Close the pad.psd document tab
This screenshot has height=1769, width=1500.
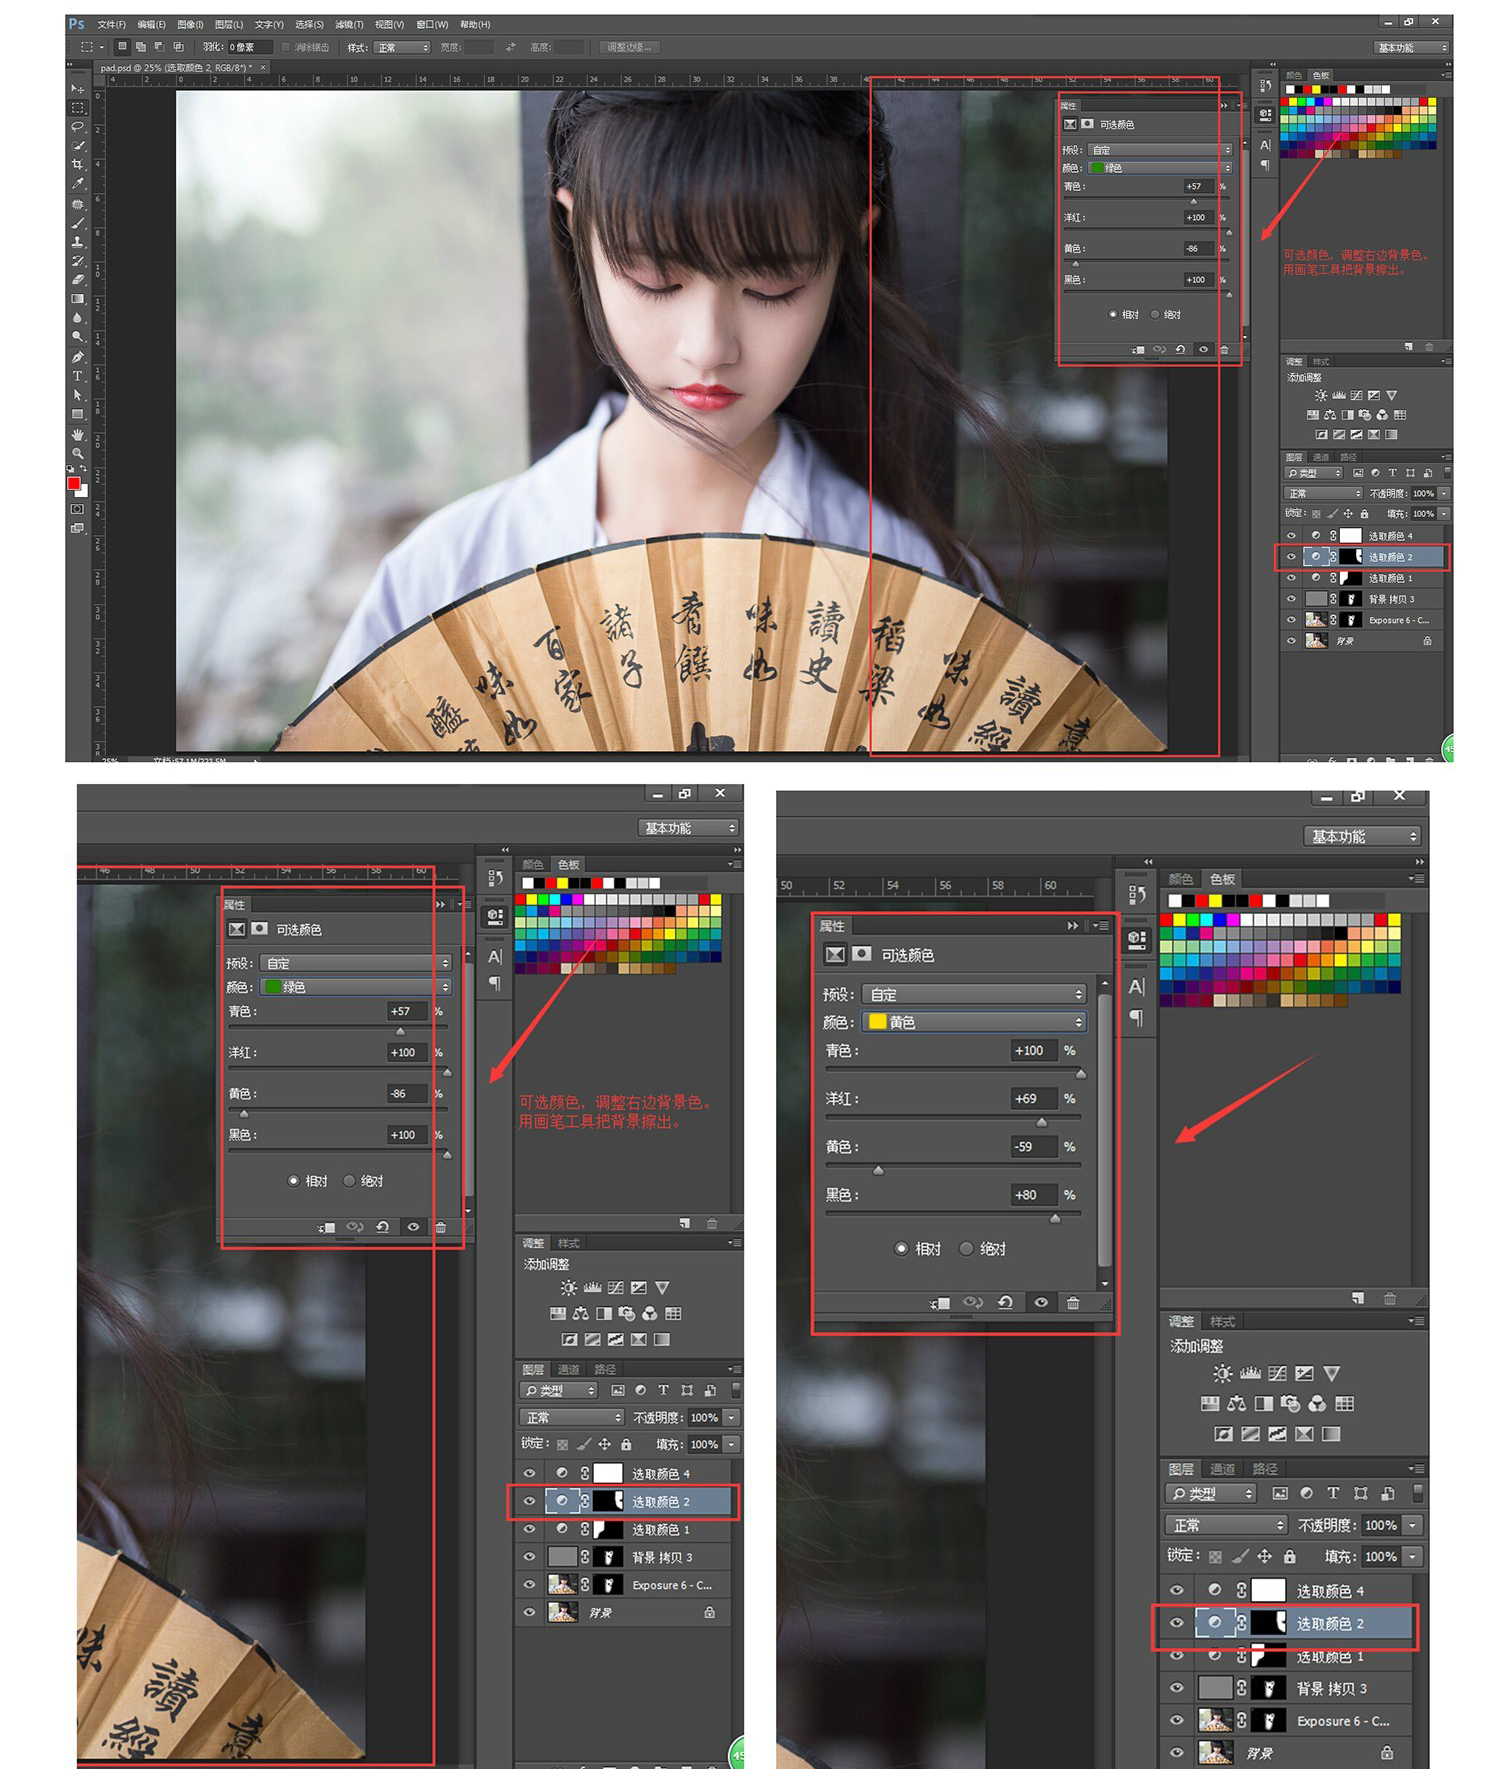pos(264,67)
